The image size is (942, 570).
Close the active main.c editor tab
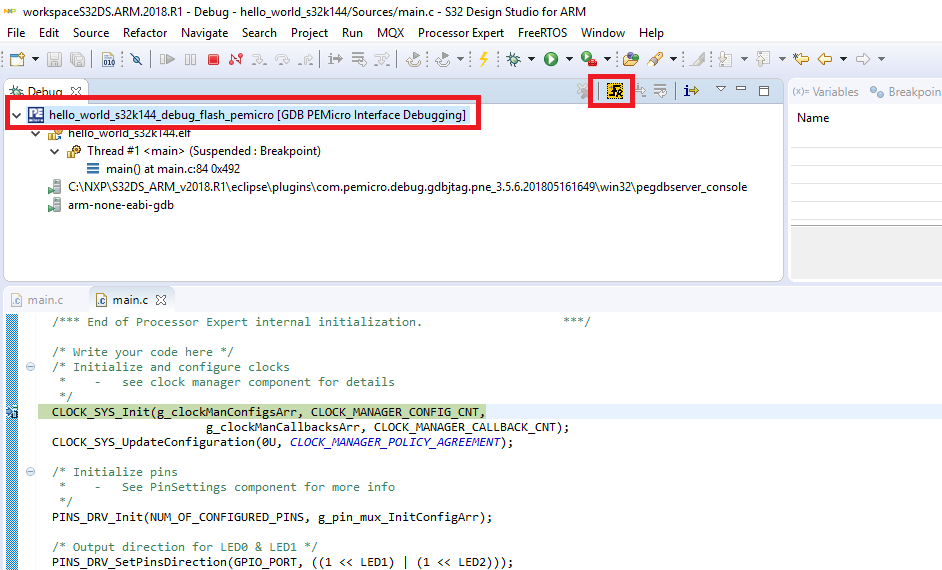(160, 299)
